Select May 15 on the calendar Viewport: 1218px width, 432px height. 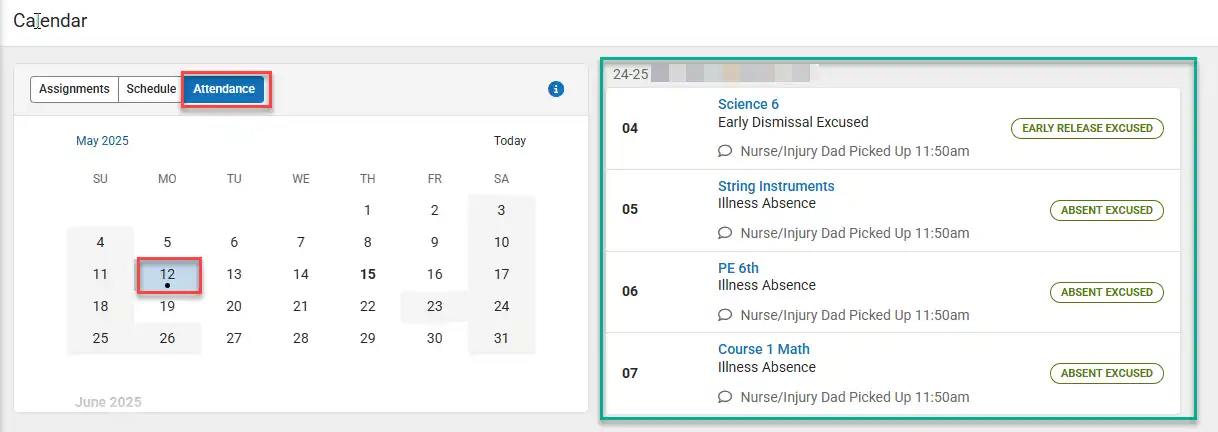coord(368,274)
